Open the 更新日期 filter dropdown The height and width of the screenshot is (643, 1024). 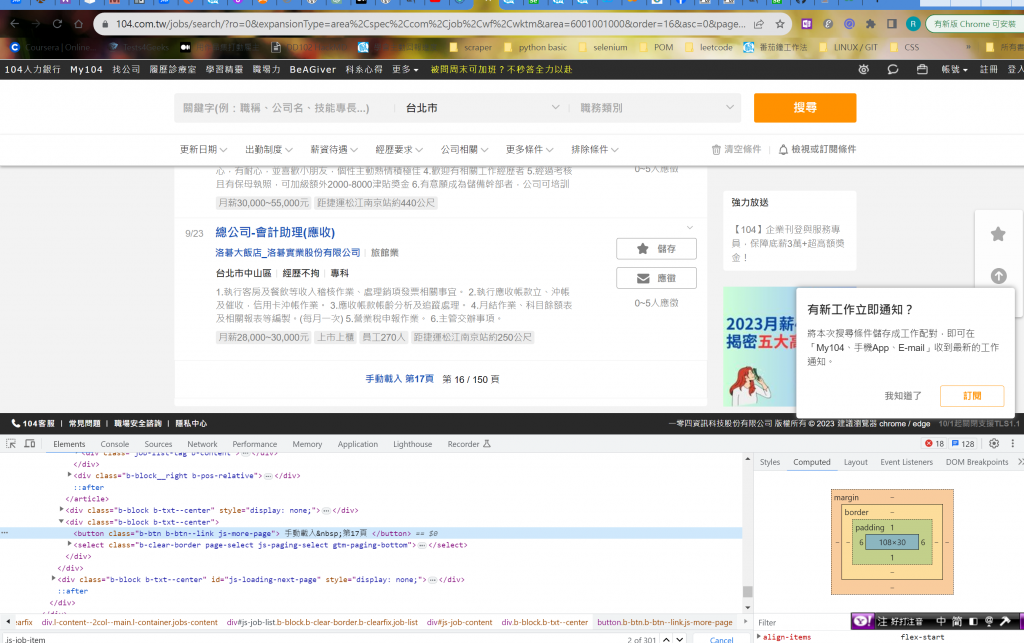[x=204, y=149]
